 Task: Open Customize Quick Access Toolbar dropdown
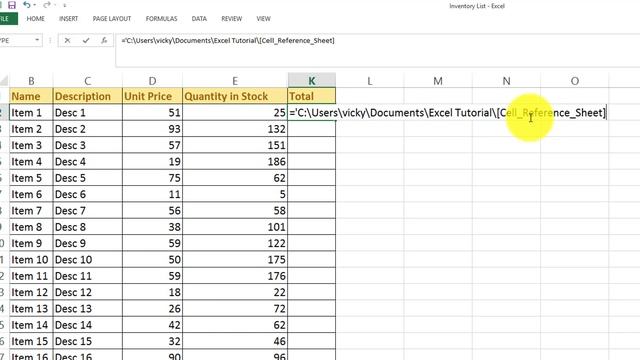[x=65, y=5]
